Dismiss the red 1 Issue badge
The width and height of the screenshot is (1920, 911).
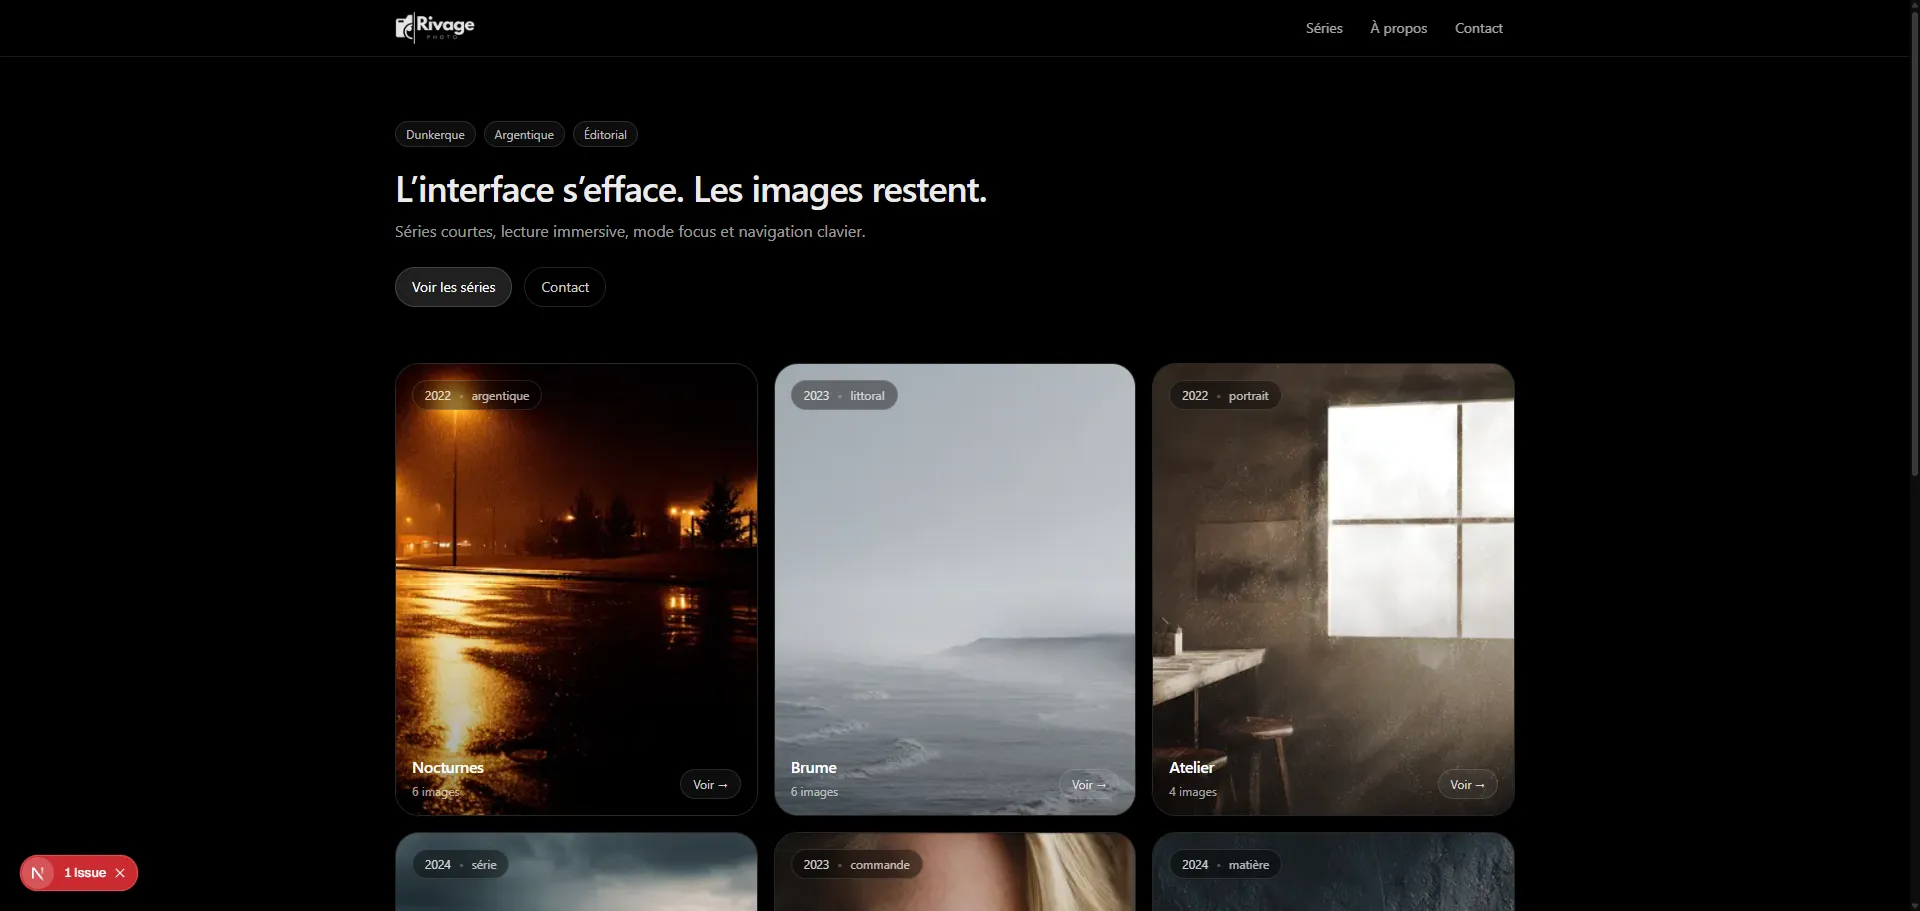click(x=119, y=872)
